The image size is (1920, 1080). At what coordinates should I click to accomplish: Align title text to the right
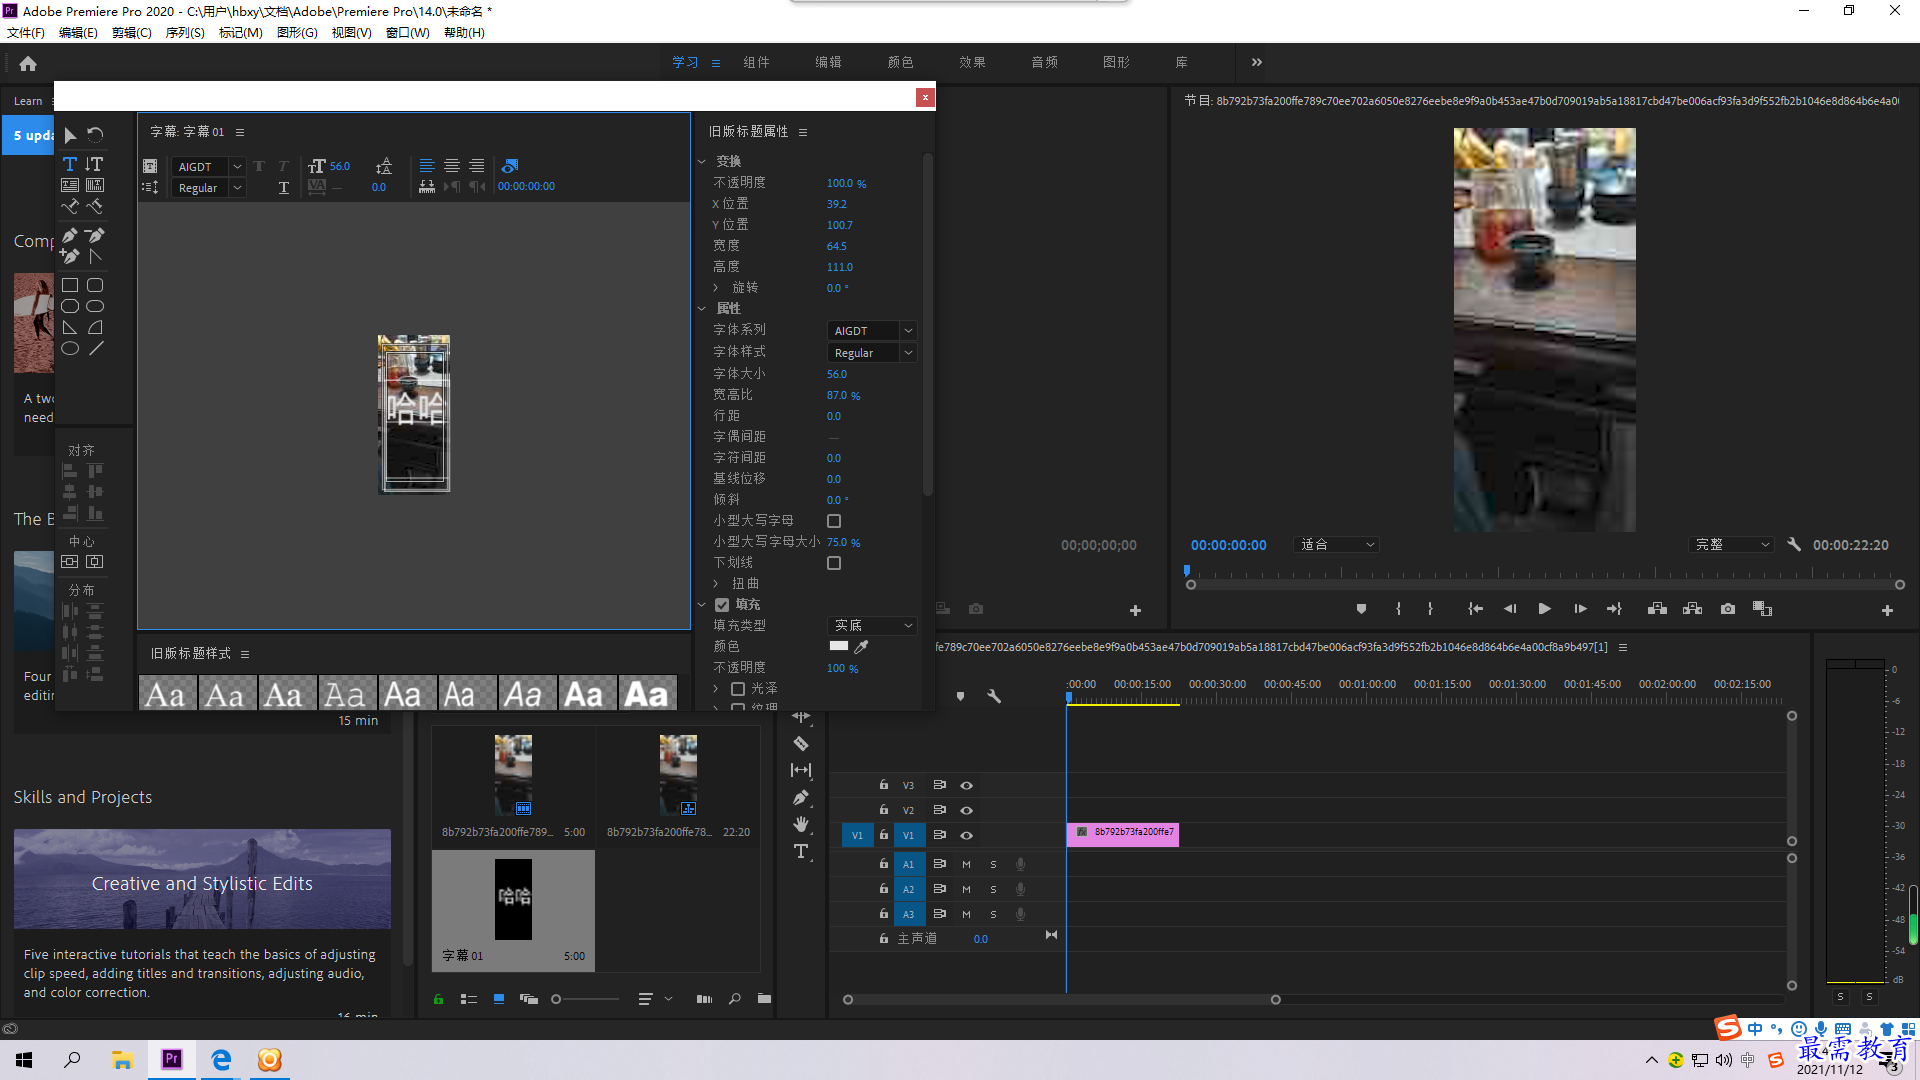click(477, 166)
